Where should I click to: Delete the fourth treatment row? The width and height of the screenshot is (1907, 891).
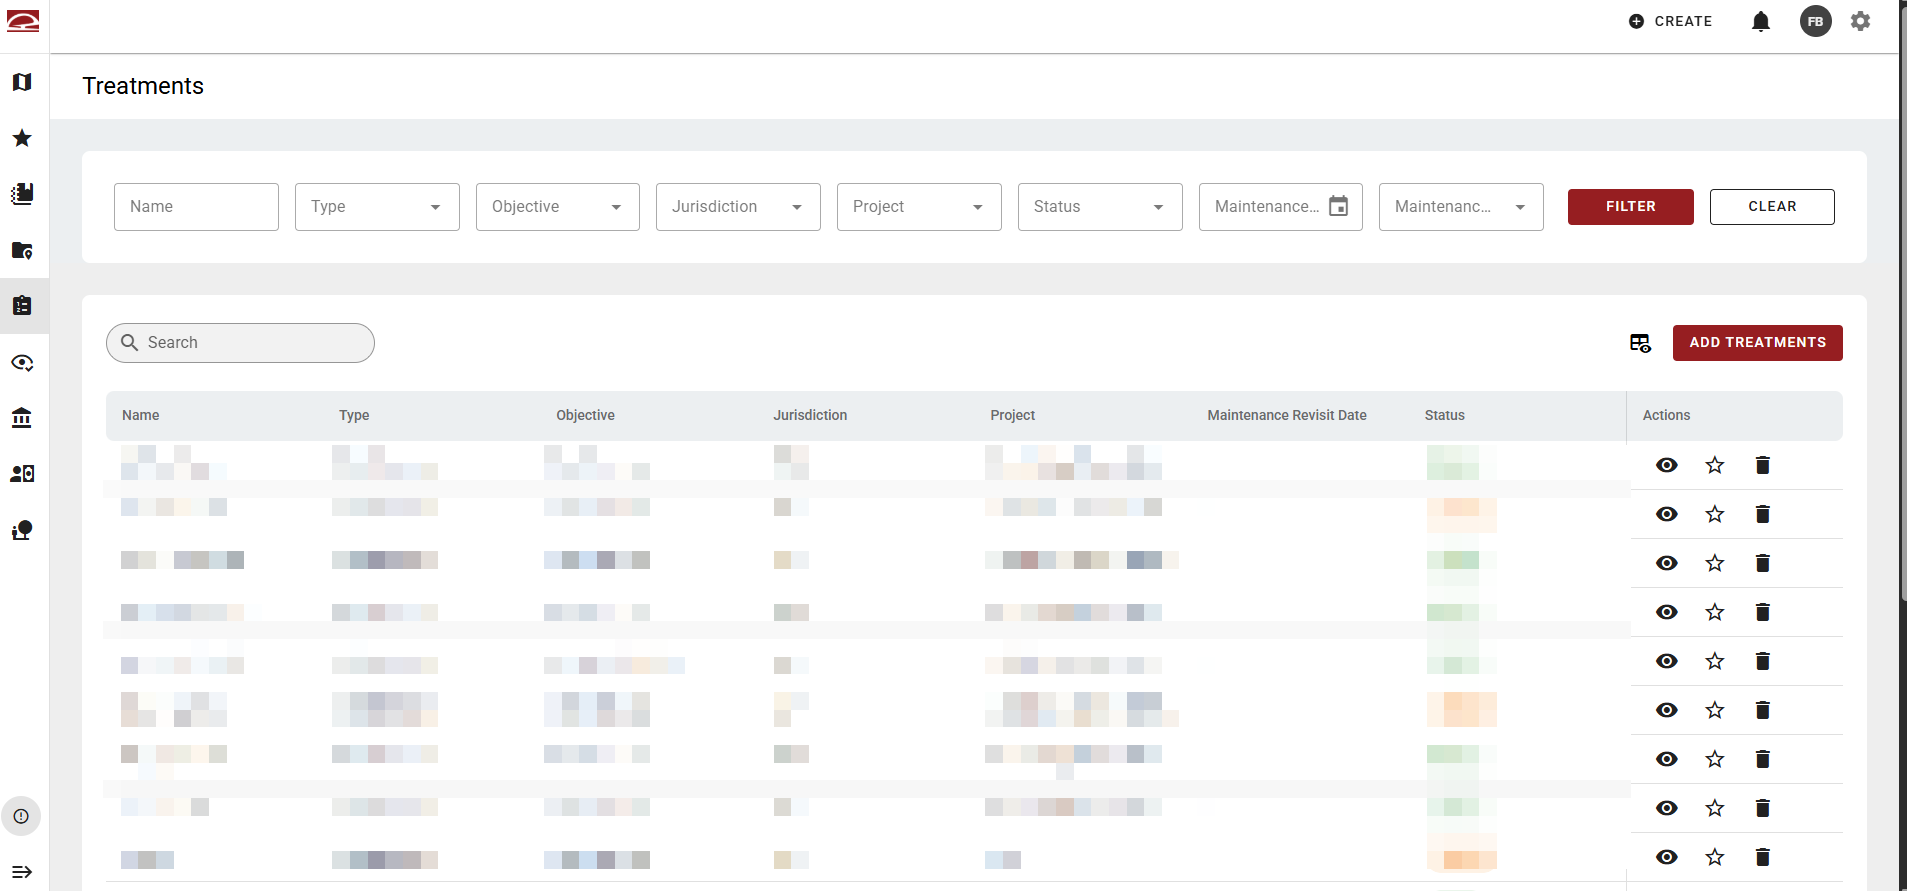coord(1763,612)
